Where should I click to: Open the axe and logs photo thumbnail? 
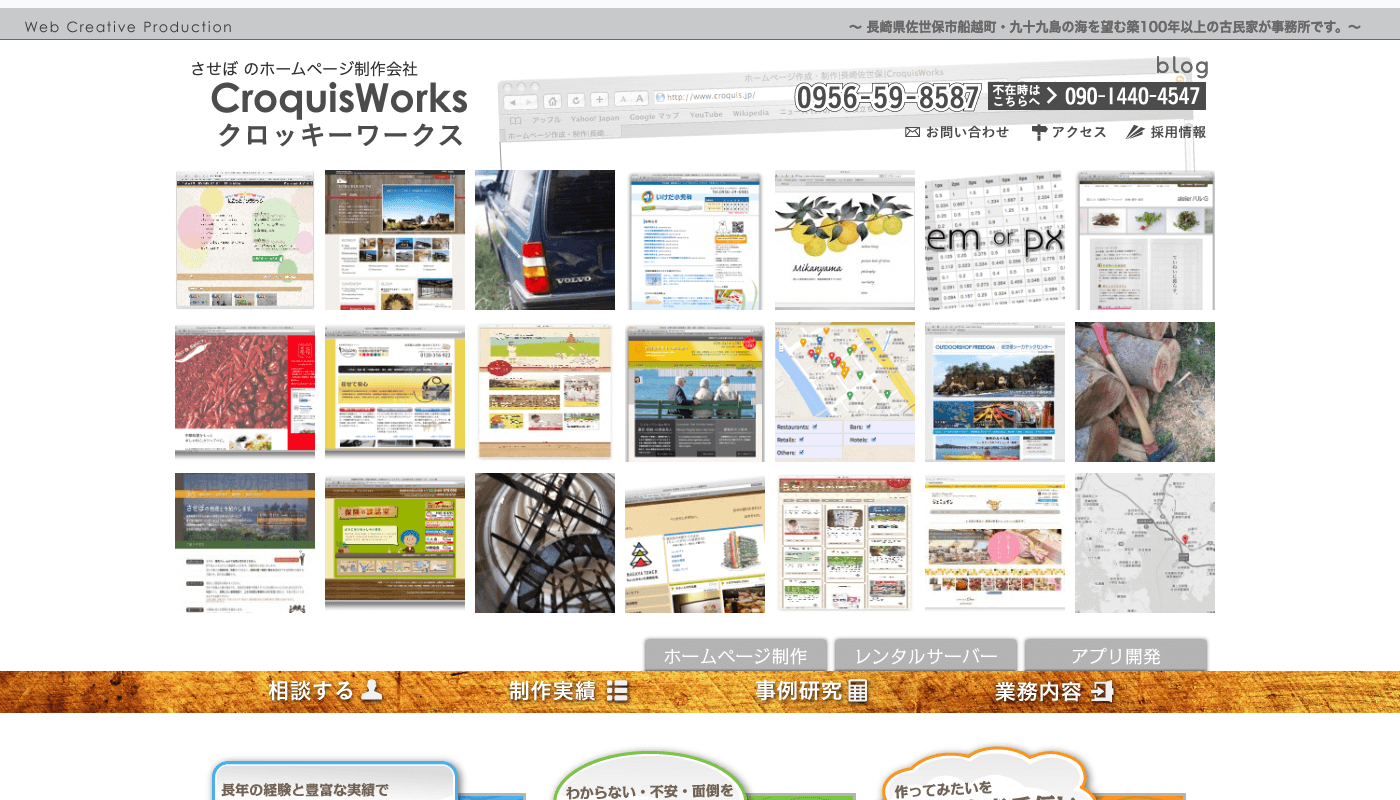pos(1145,392)
